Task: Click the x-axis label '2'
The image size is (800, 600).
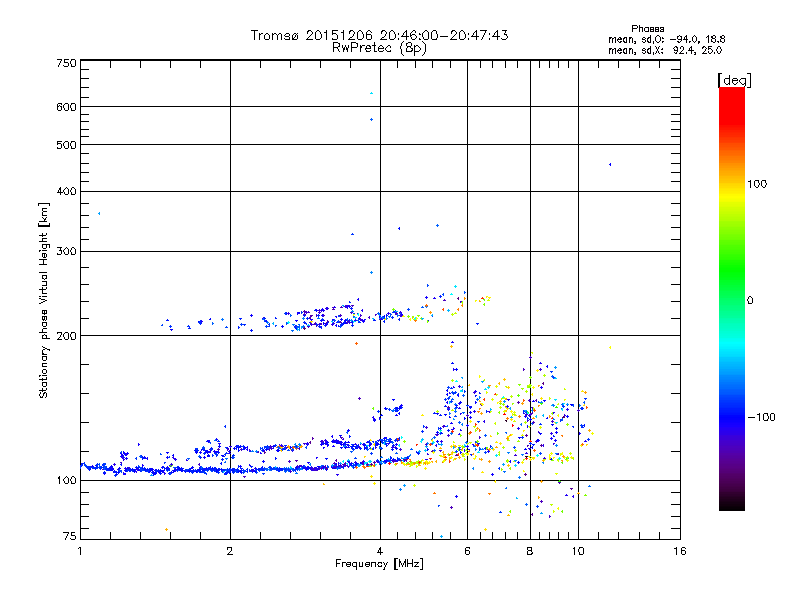Action: click(230, 551)
